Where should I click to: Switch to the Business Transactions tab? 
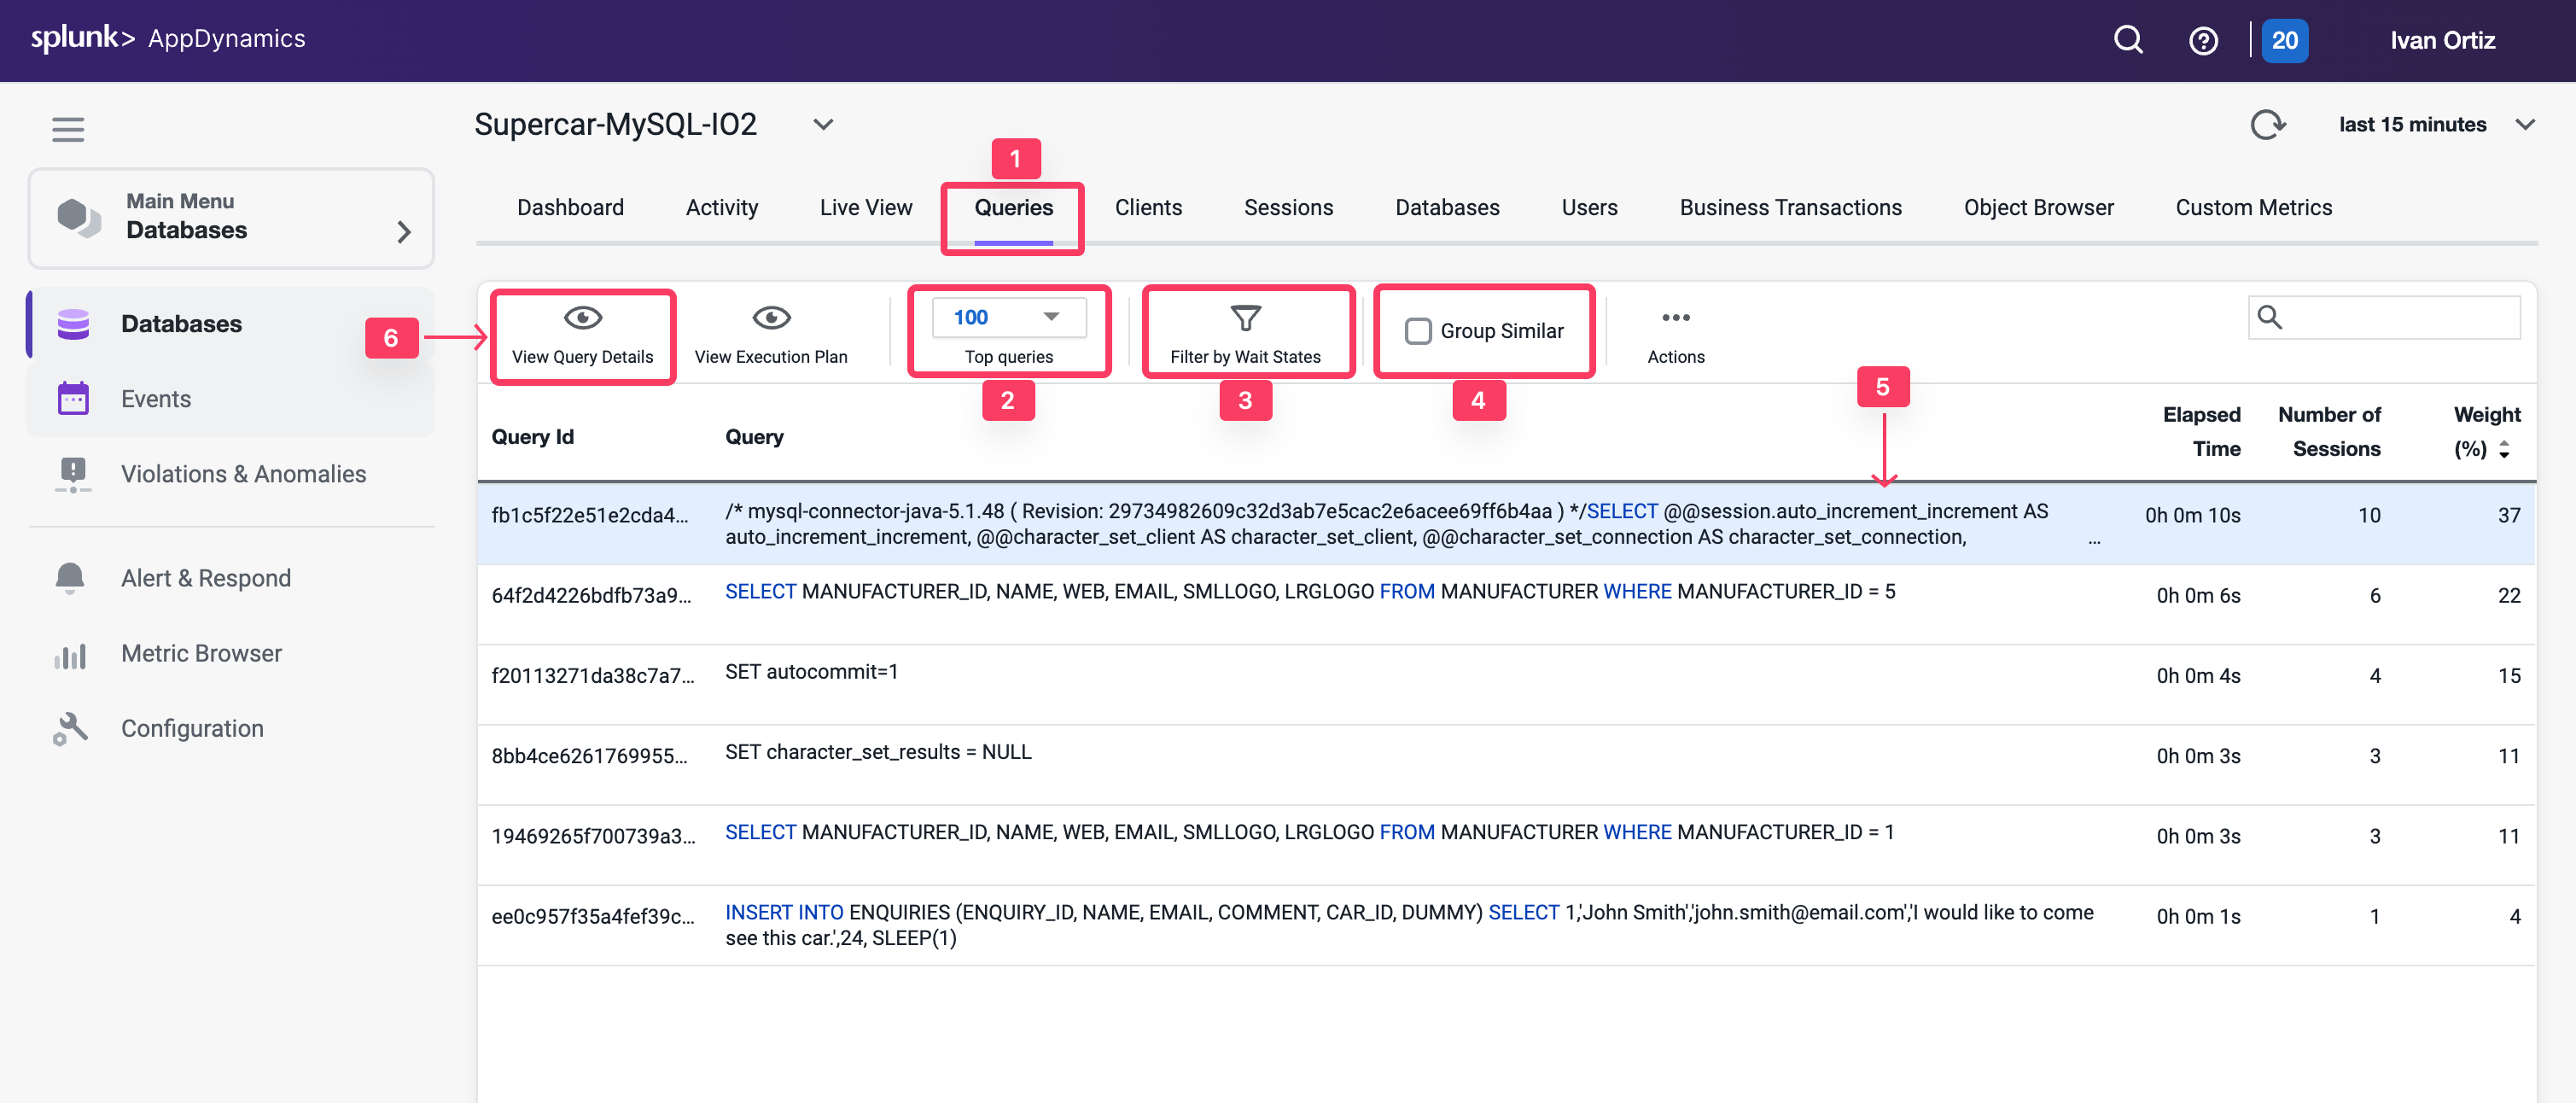pos(1790,207)
